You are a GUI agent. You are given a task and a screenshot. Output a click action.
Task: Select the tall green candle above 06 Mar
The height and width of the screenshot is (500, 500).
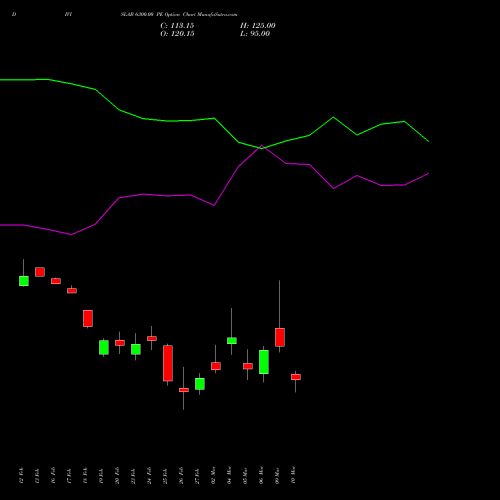tap(264, 362)
